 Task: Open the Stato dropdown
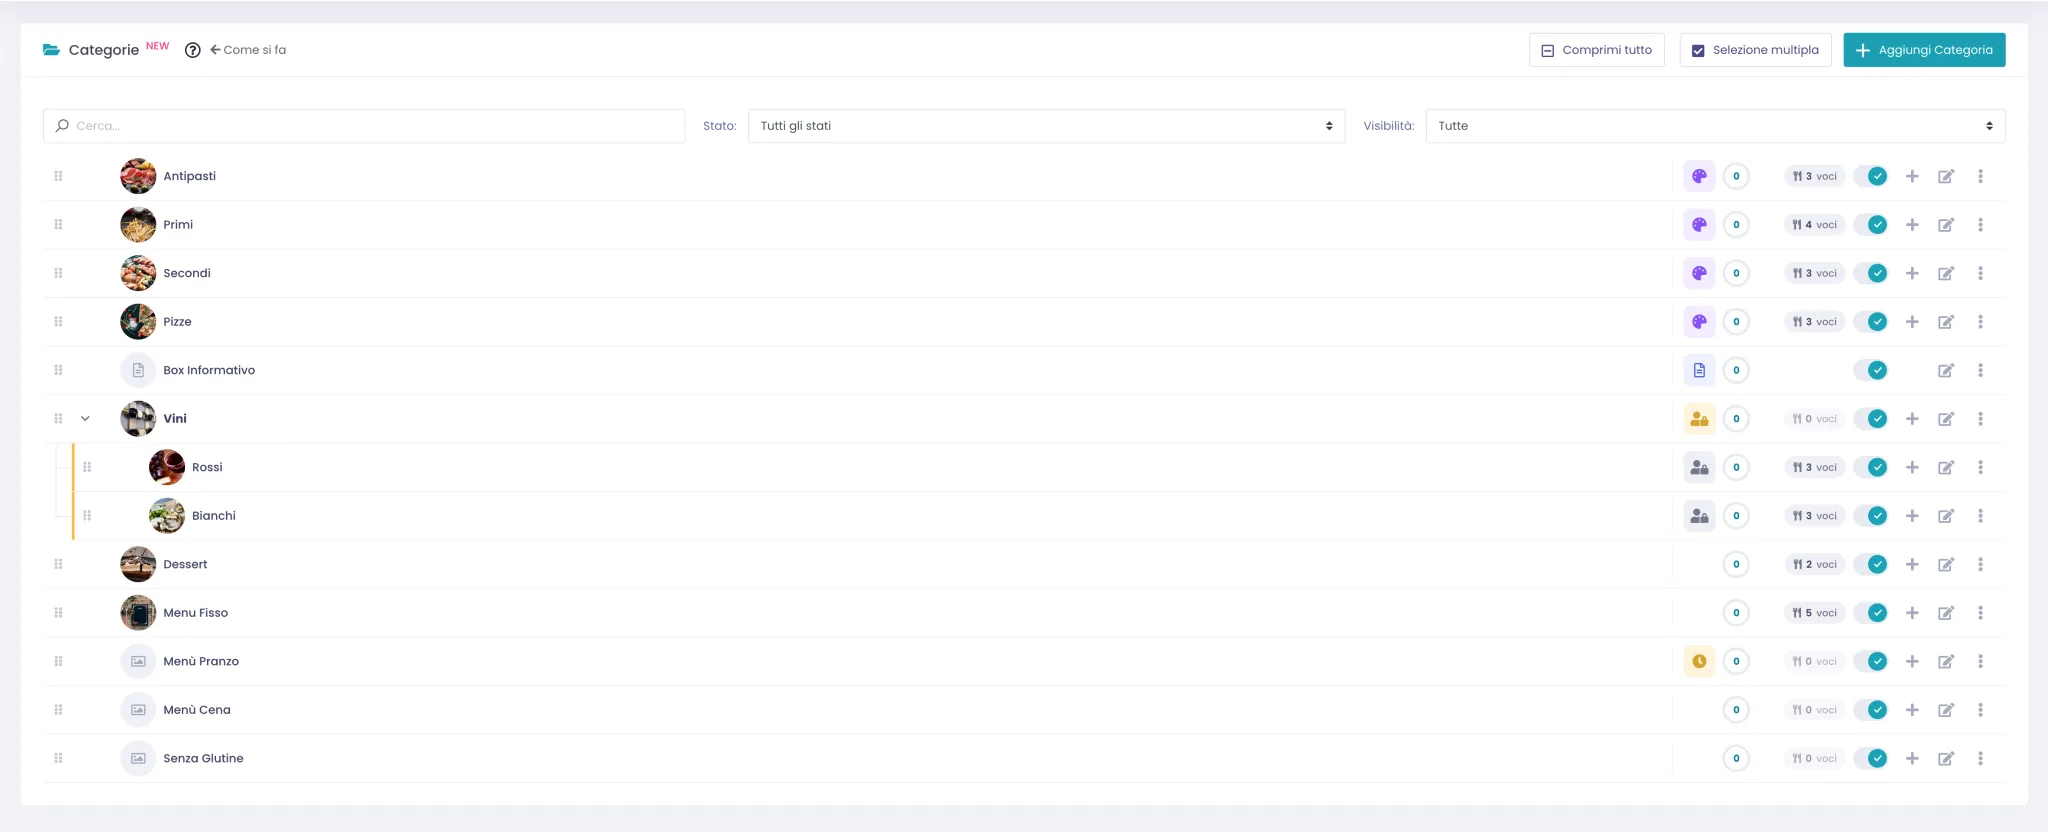(1046, 126)
